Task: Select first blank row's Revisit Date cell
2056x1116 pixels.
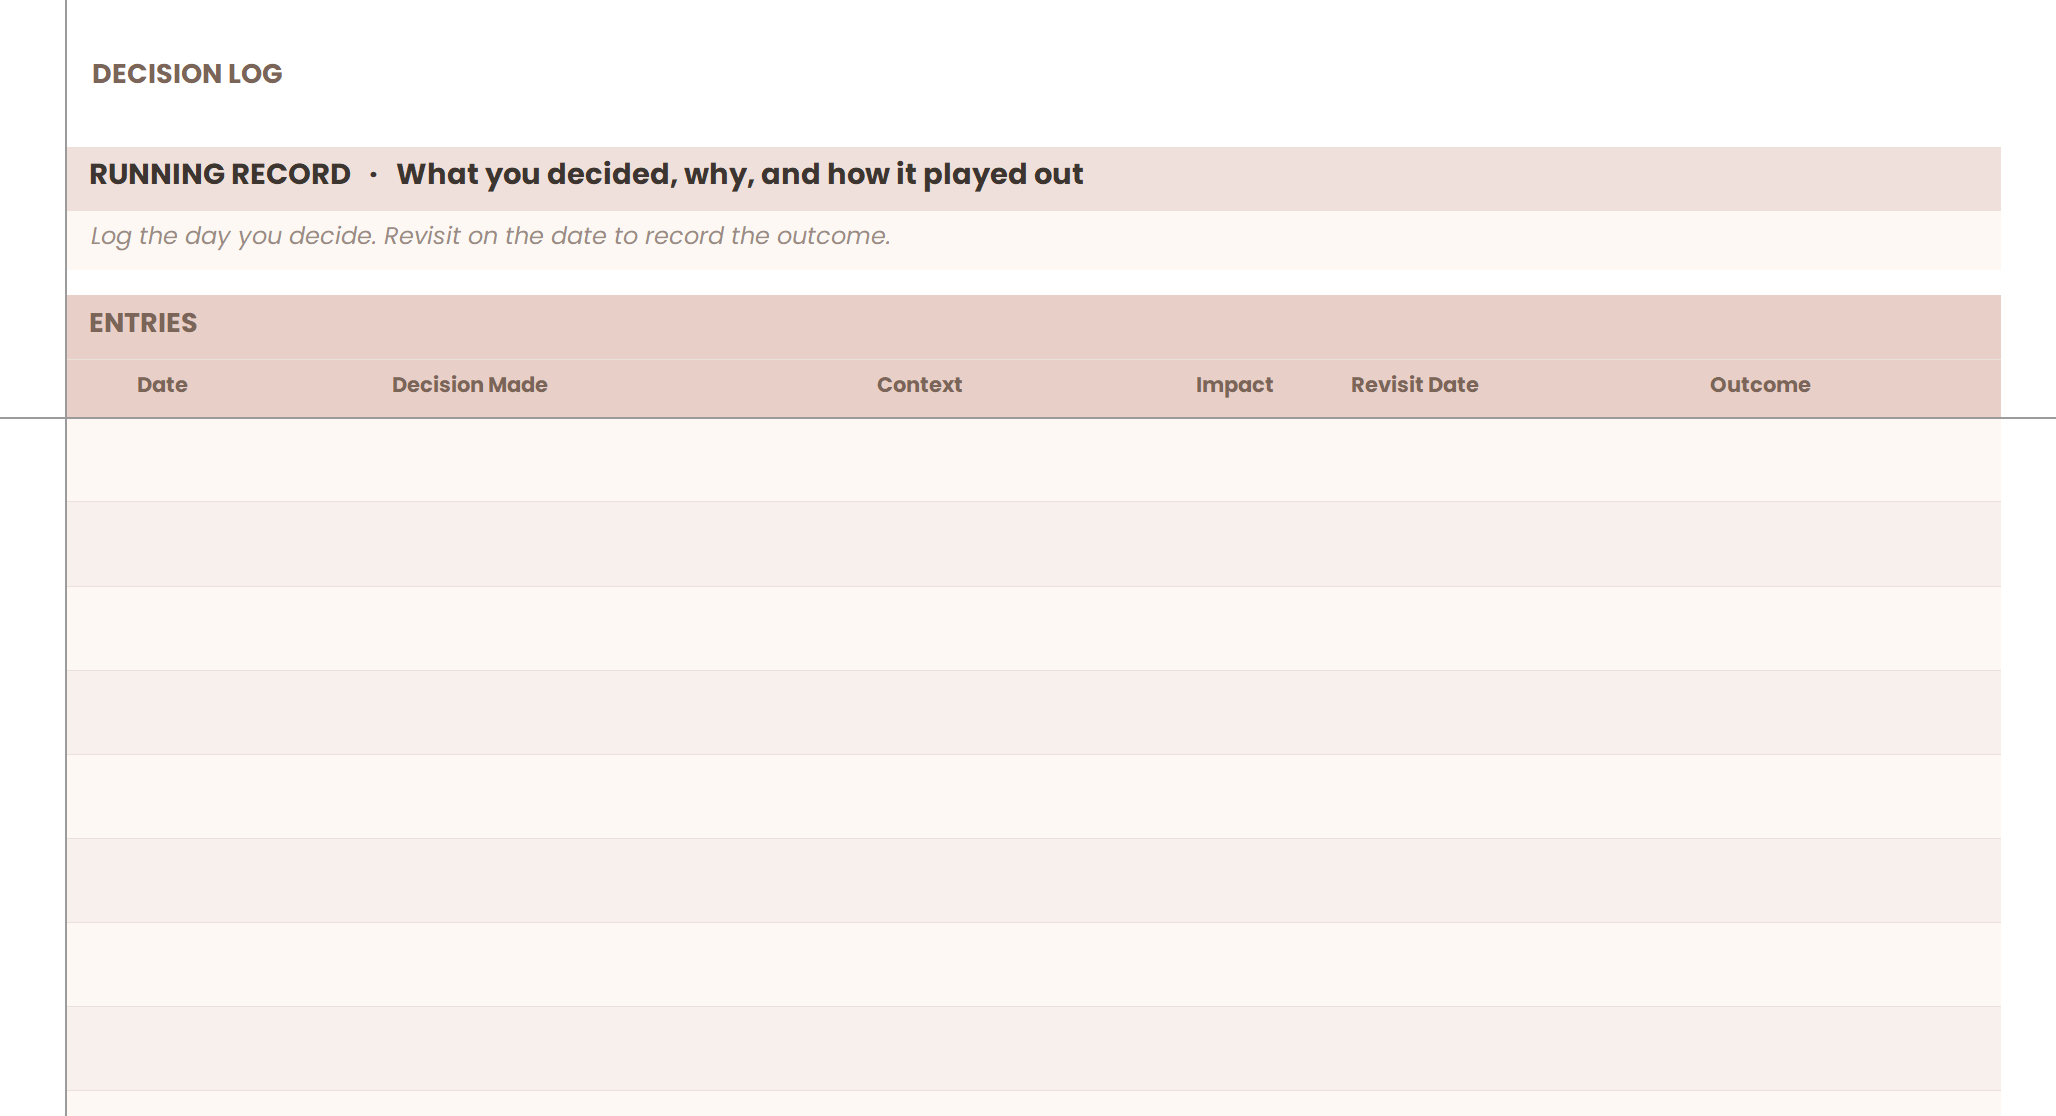Action: pos(1414,460)
